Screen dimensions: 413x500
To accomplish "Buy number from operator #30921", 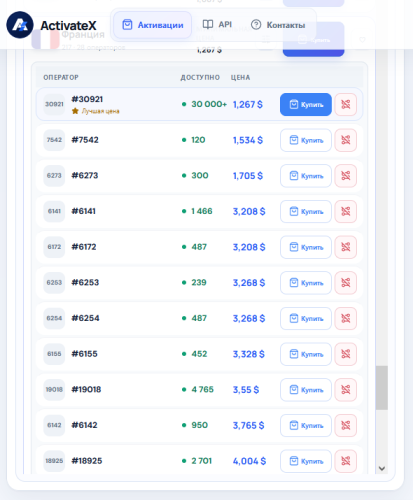I will [306, 105].
